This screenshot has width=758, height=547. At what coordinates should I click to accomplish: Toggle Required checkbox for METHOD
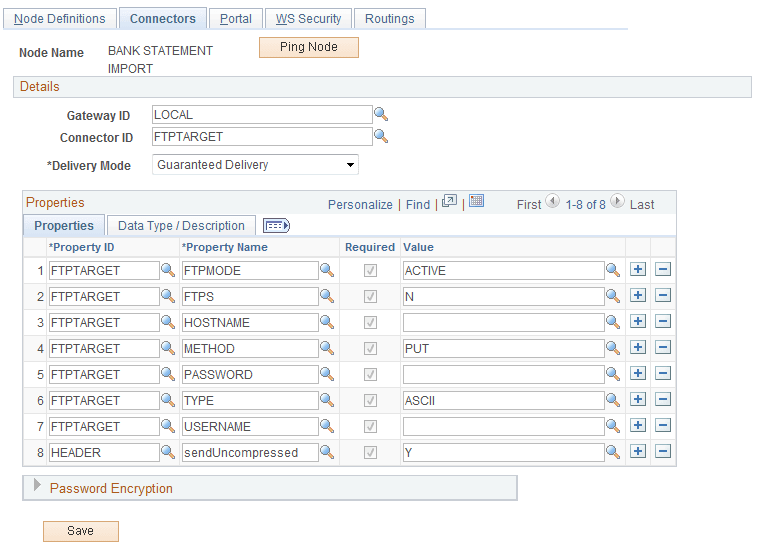coord(370,349)
